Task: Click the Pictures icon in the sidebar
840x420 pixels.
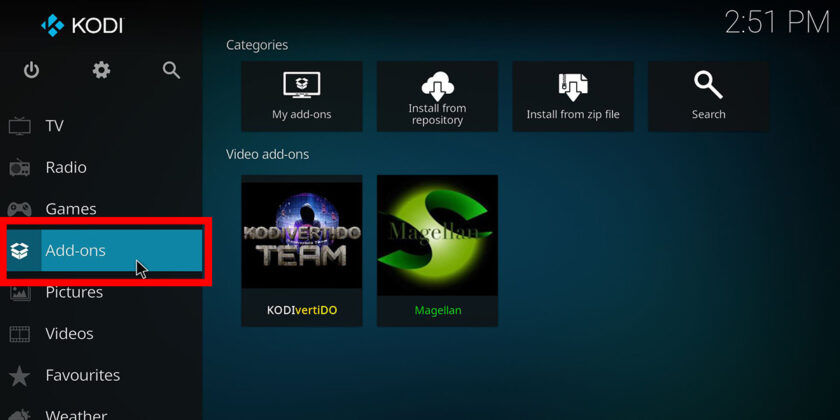Action: [x=20, y=292]
